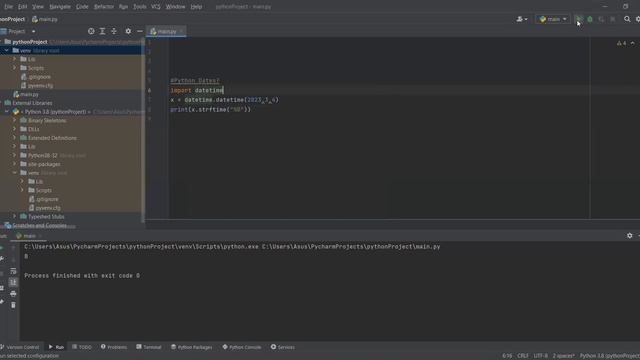Screen dimensions: 640x360
Task: Go down the stack trace in the Run panel
Action: pyautogui.click(x=13, y=259)
